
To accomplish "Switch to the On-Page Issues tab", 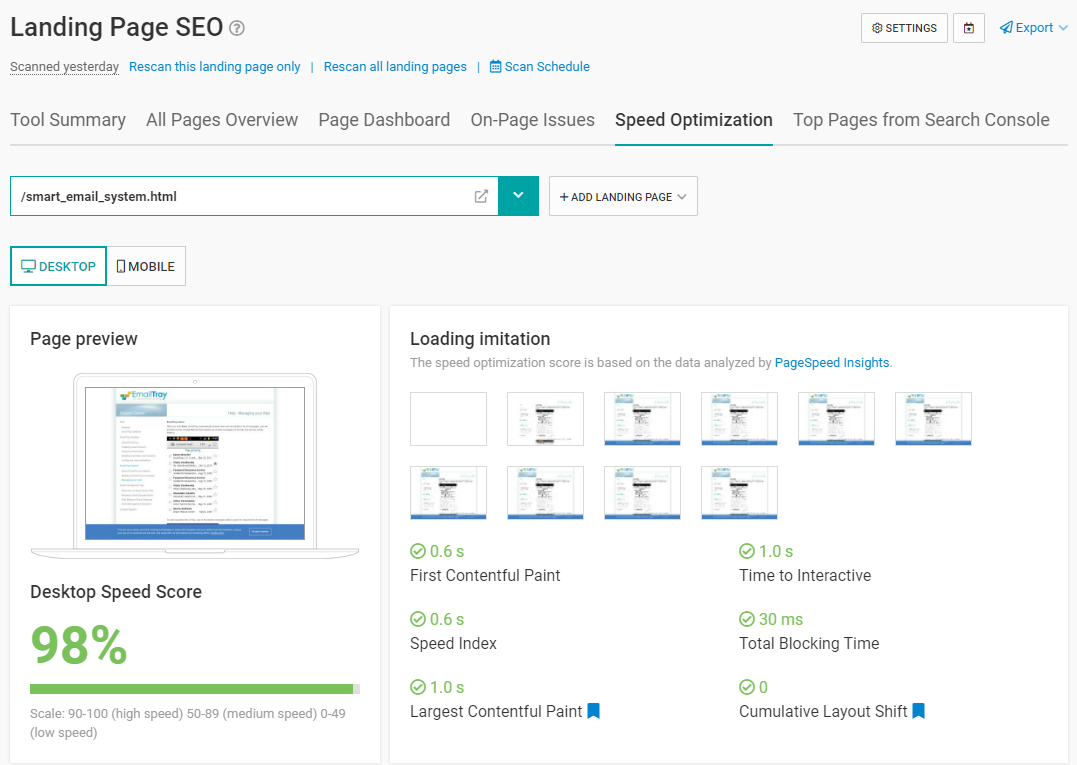I will point(532,120).
